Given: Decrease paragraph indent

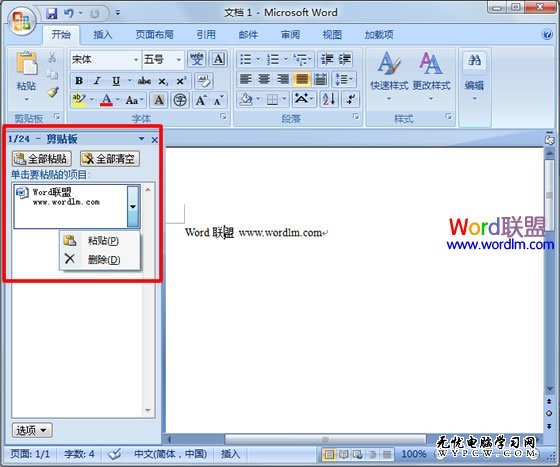Looking at the screenshot, I should click(x=327, y=59).
